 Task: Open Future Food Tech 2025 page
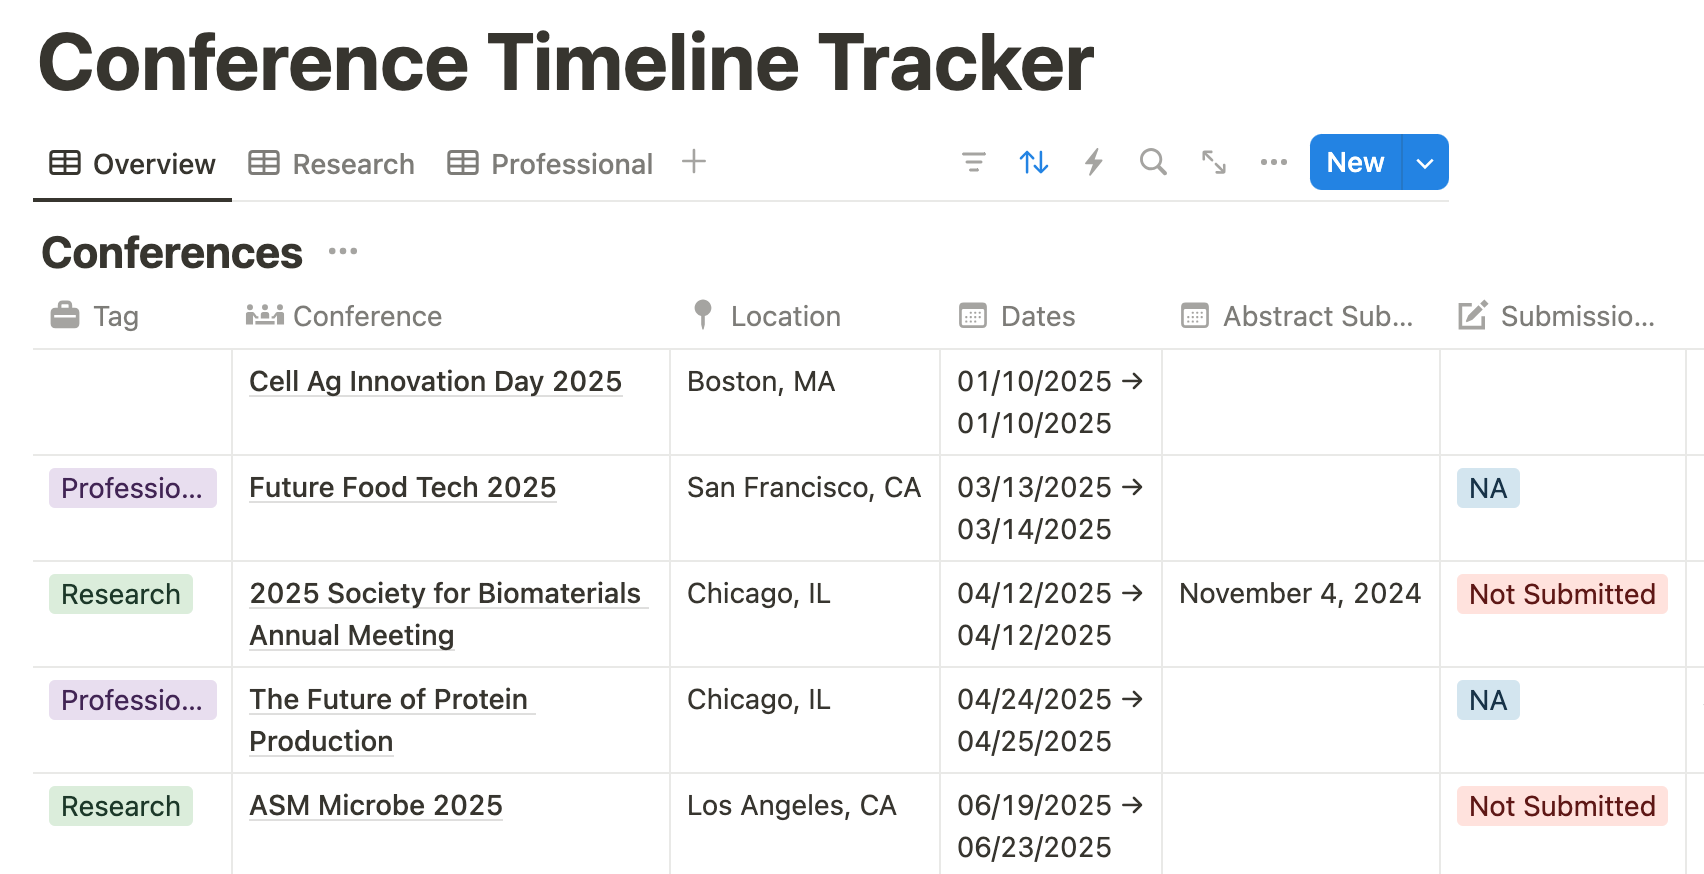point(402,487)
